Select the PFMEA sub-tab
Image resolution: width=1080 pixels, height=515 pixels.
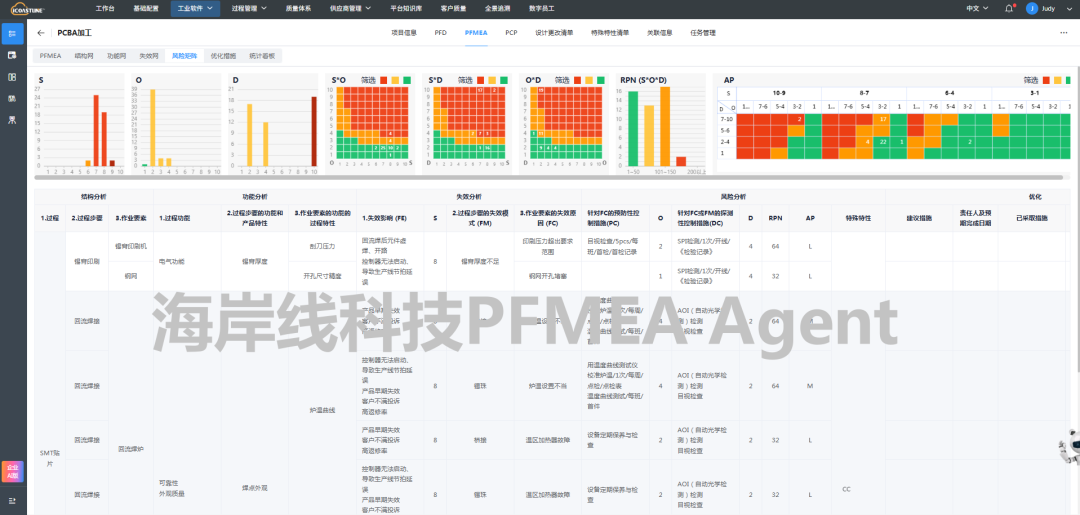(50, 56)
